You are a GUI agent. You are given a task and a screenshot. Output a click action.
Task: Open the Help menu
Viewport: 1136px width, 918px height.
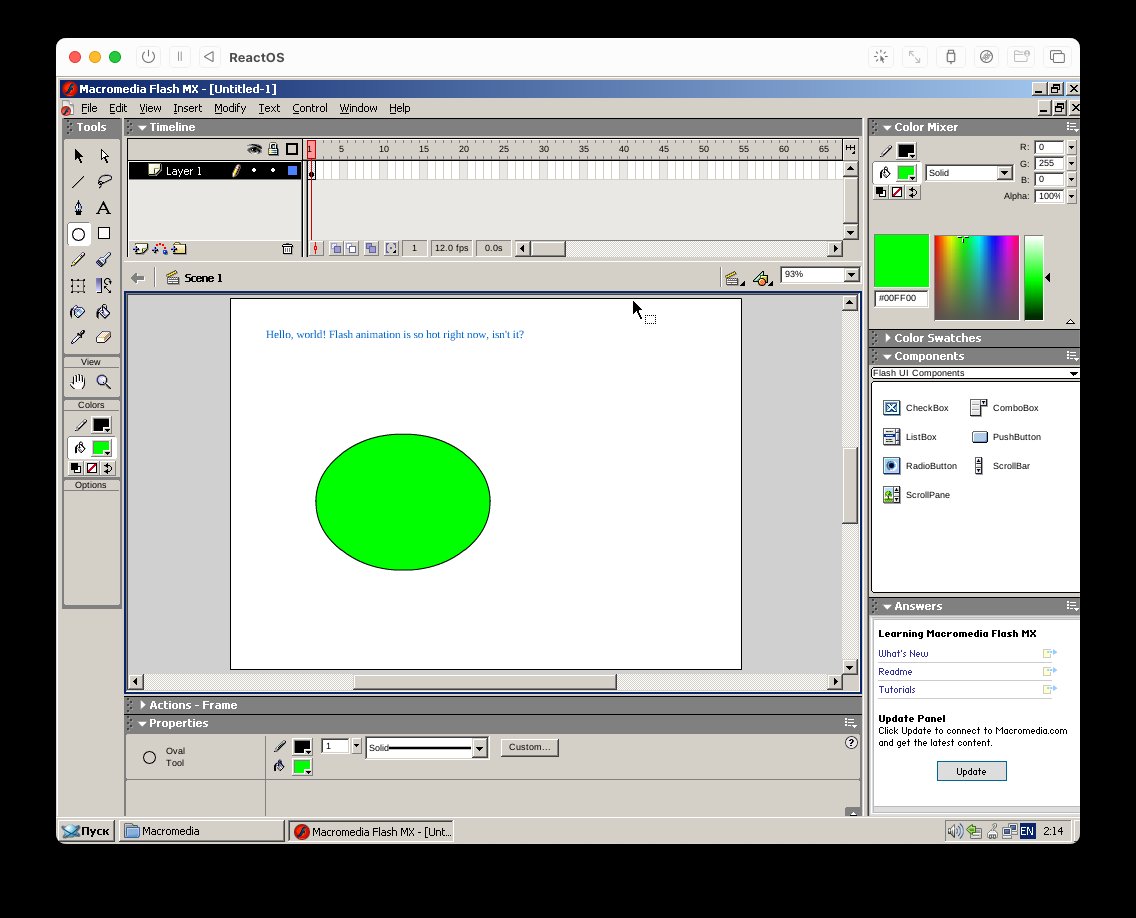[399, 108]
